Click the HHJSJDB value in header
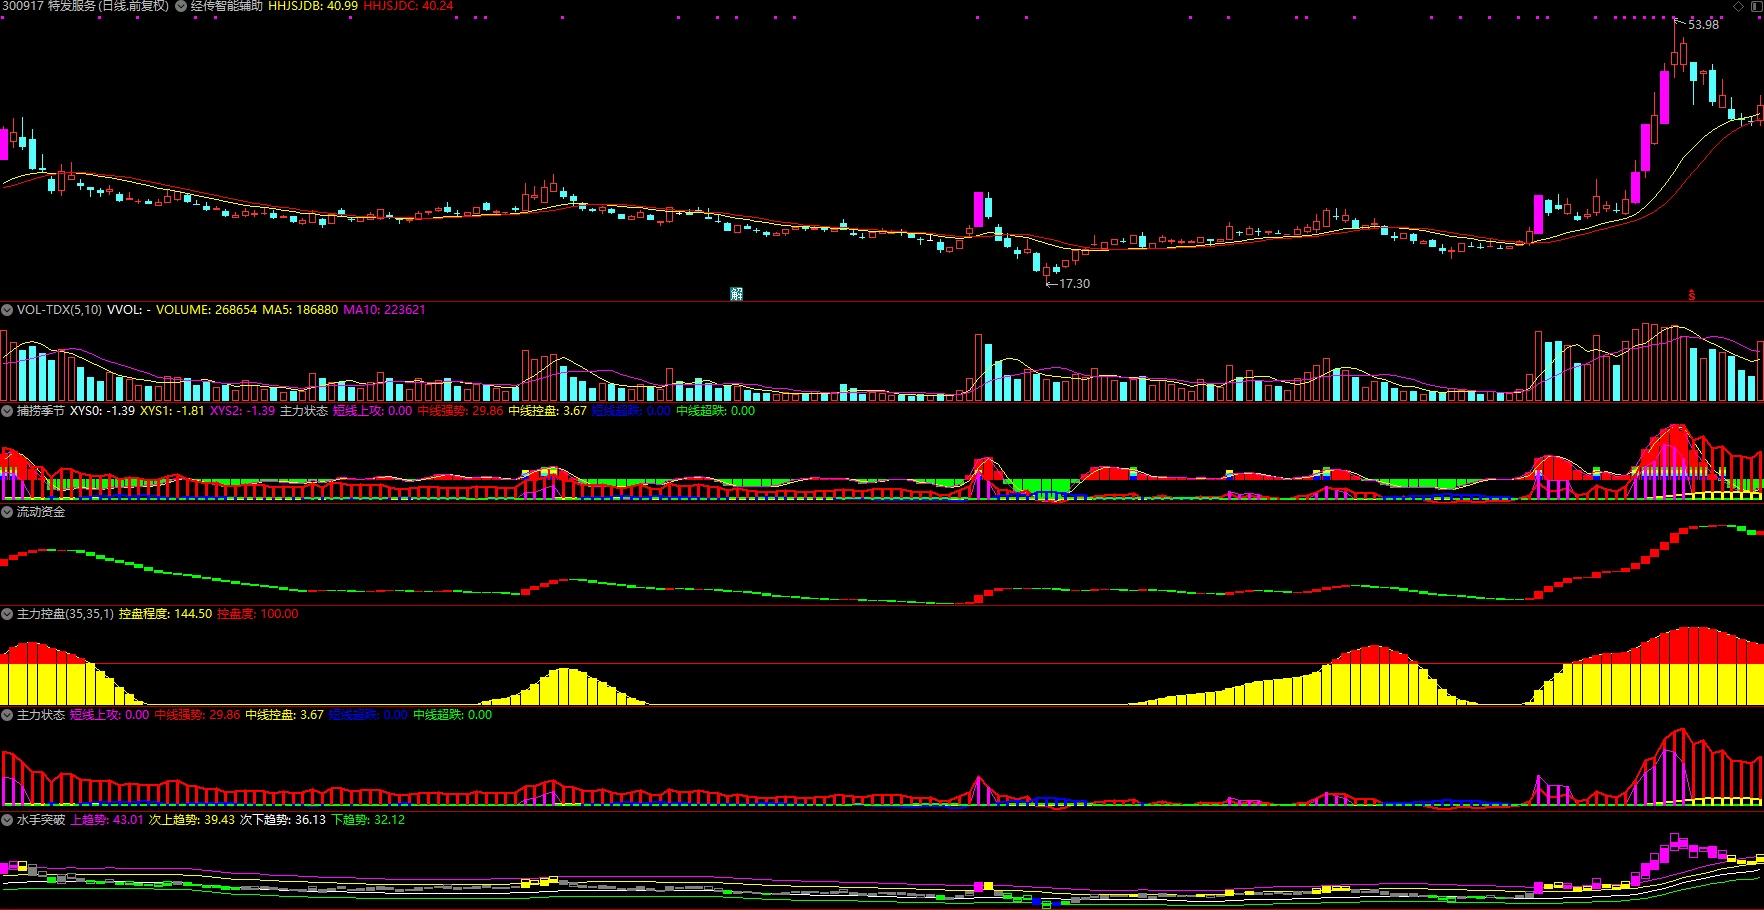This screenshot has width=1764, height=910. (313, 6)
